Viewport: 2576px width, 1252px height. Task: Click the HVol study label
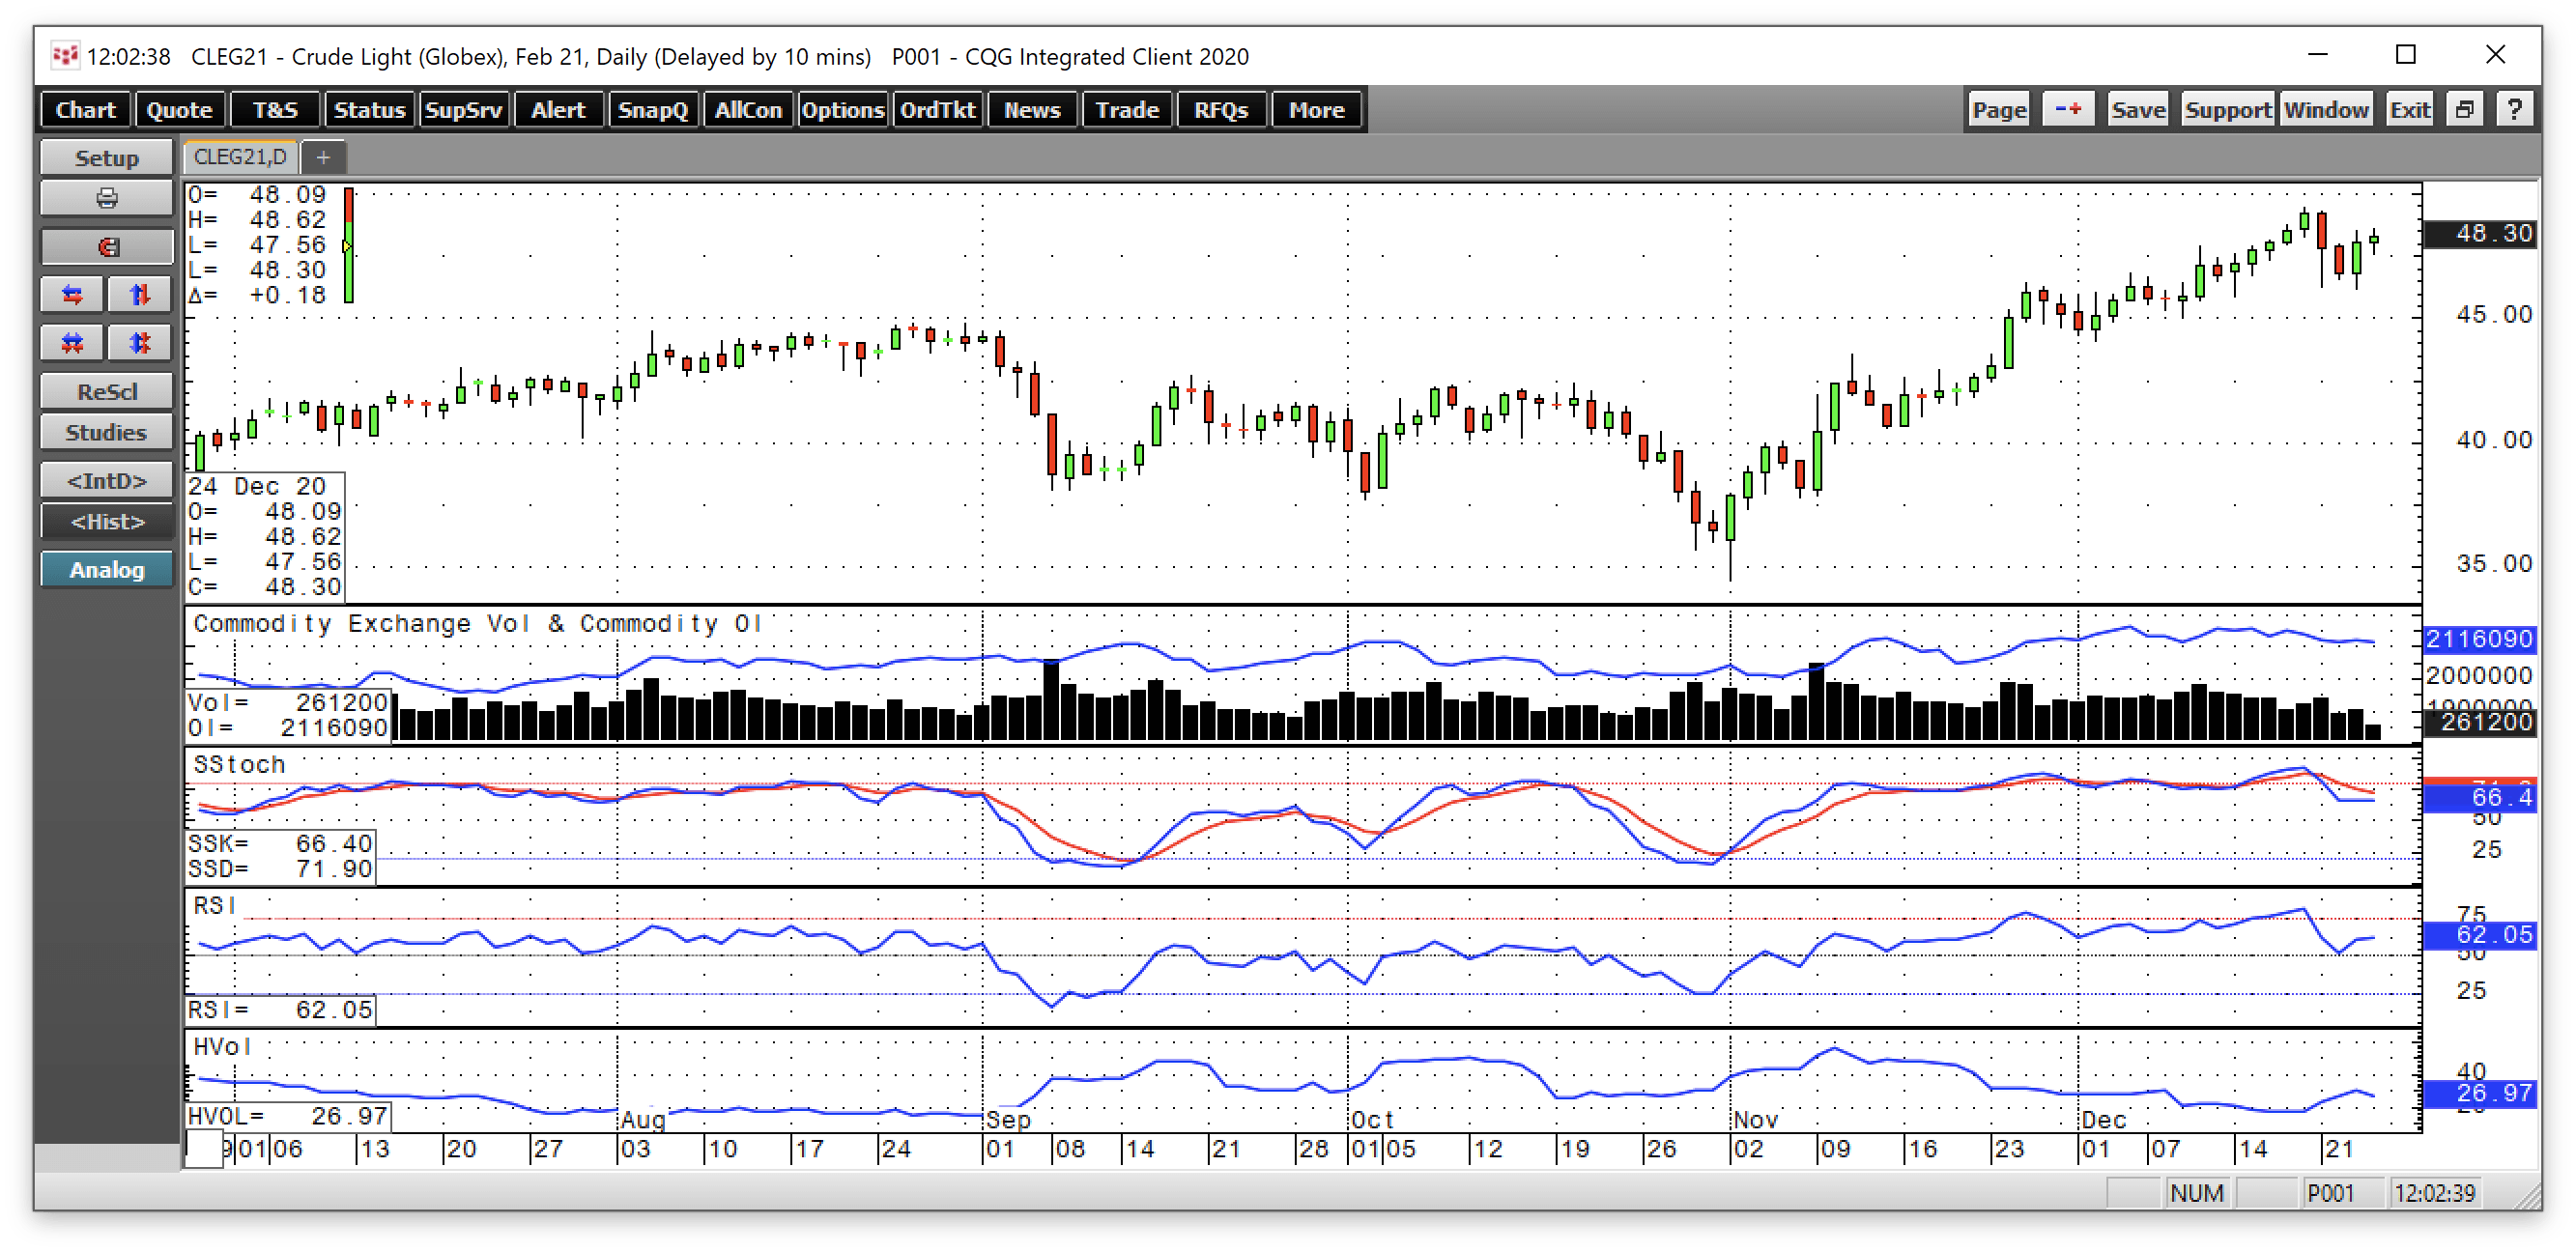(x=222, y=1046)
